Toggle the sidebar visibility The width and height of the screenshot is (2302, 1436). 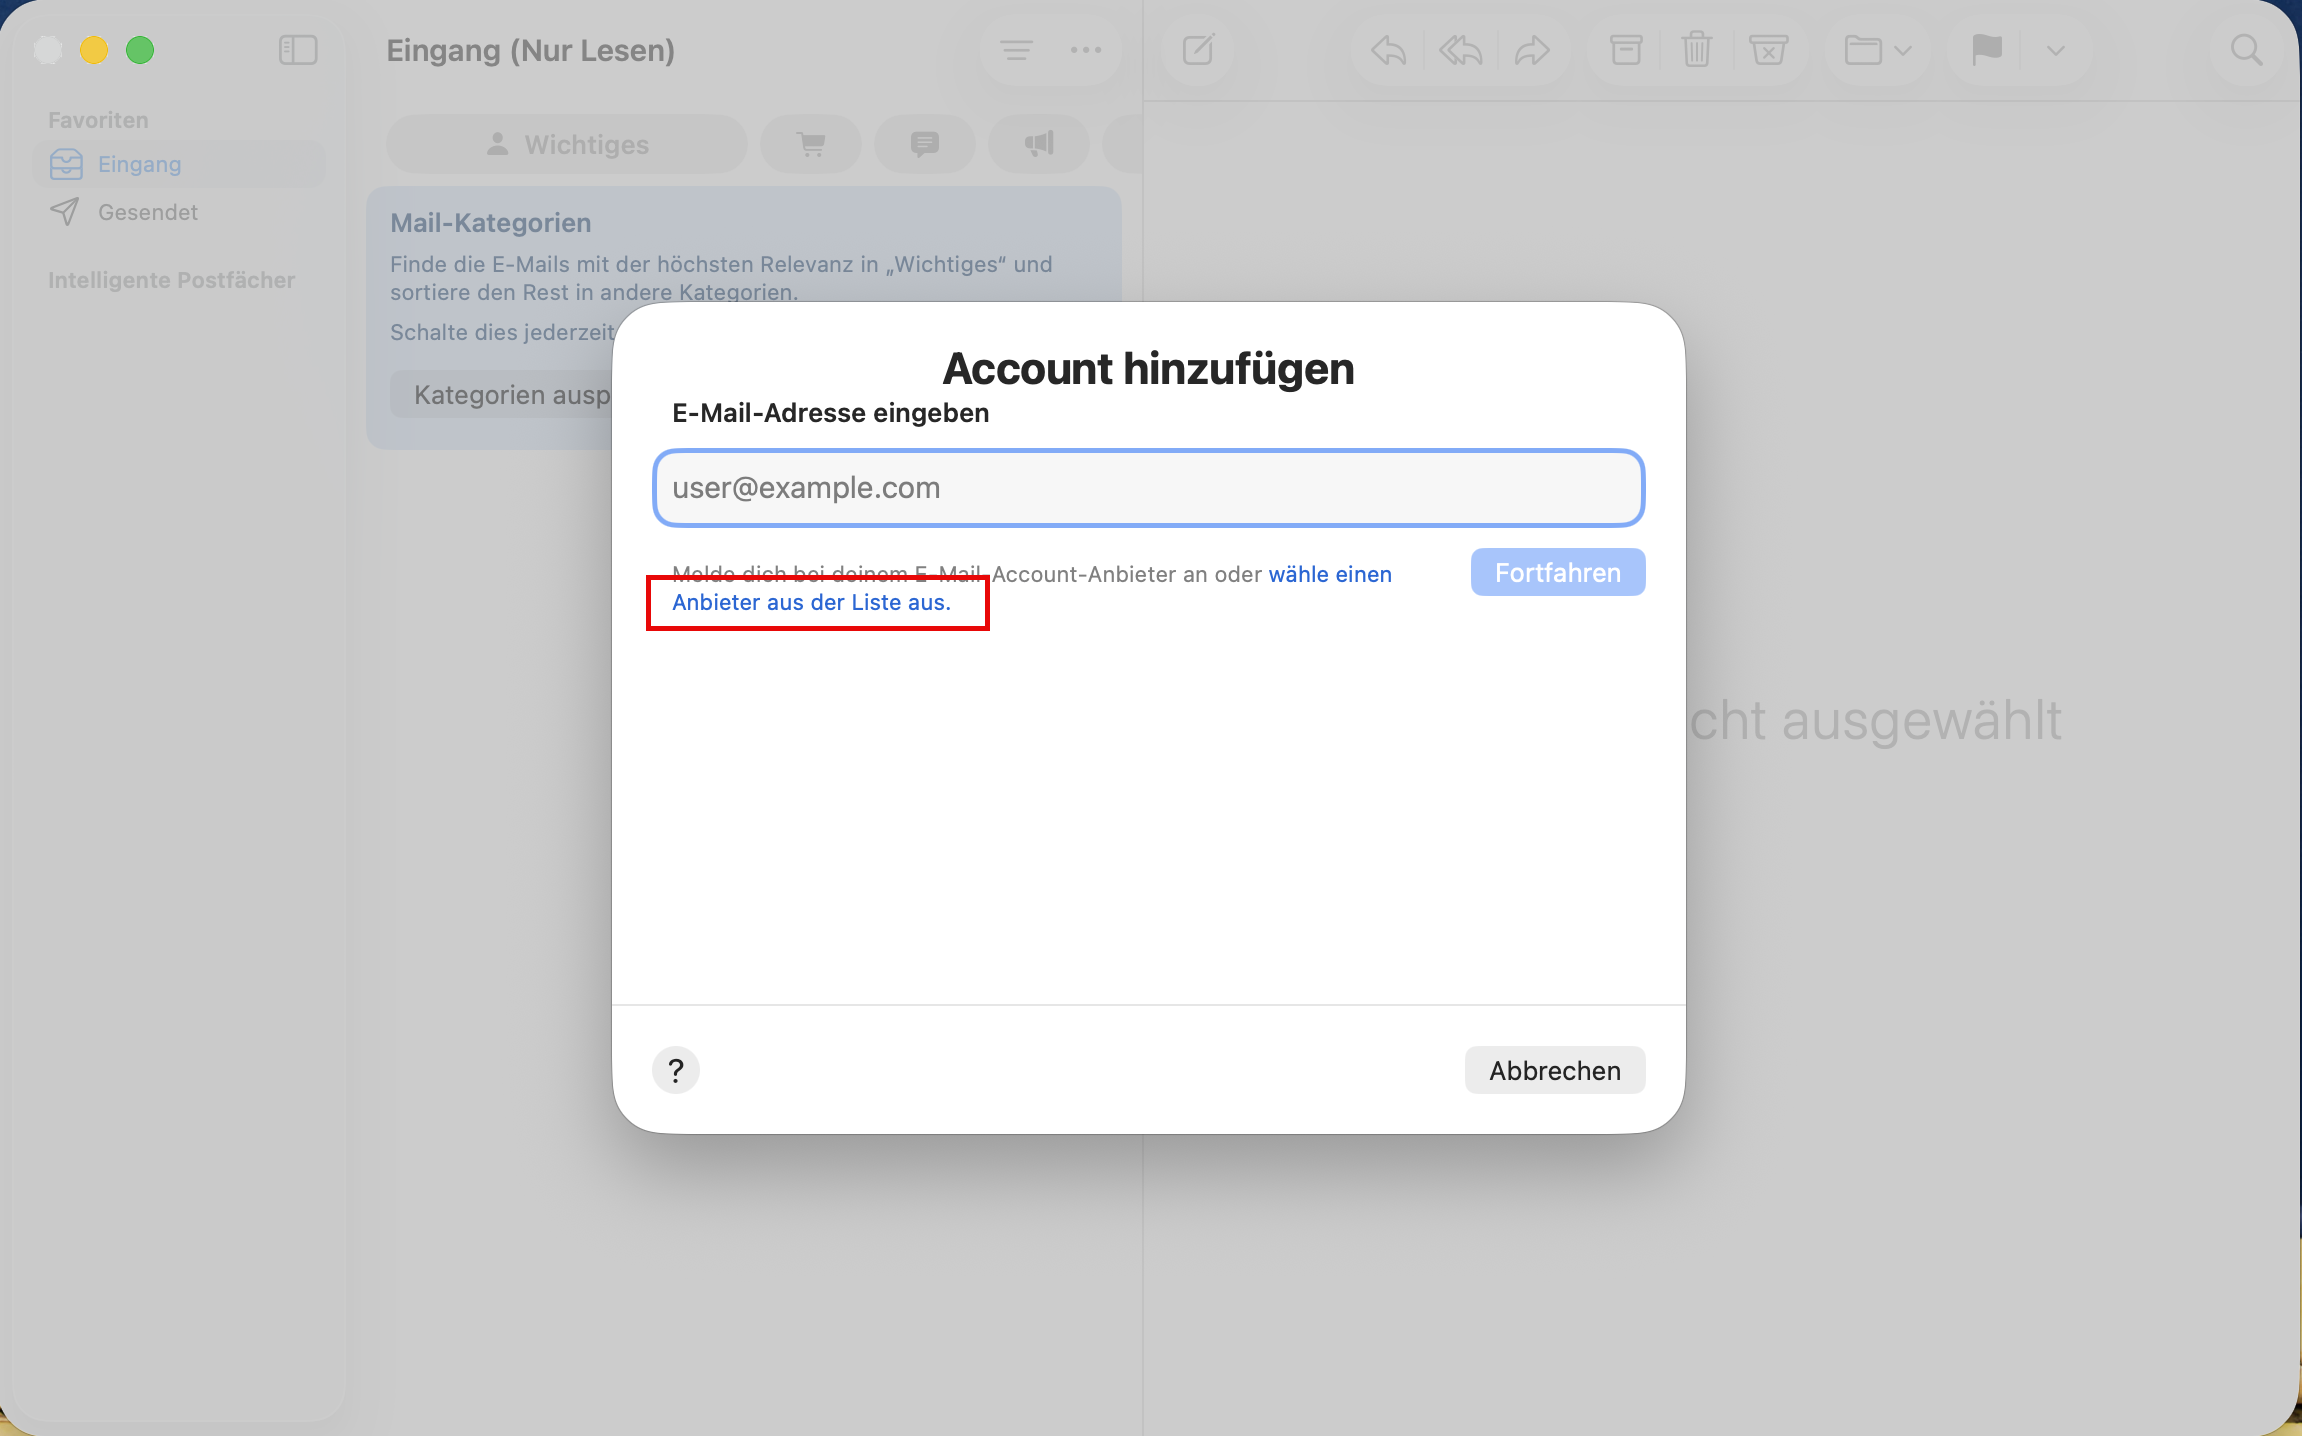[x=297, y=50]
